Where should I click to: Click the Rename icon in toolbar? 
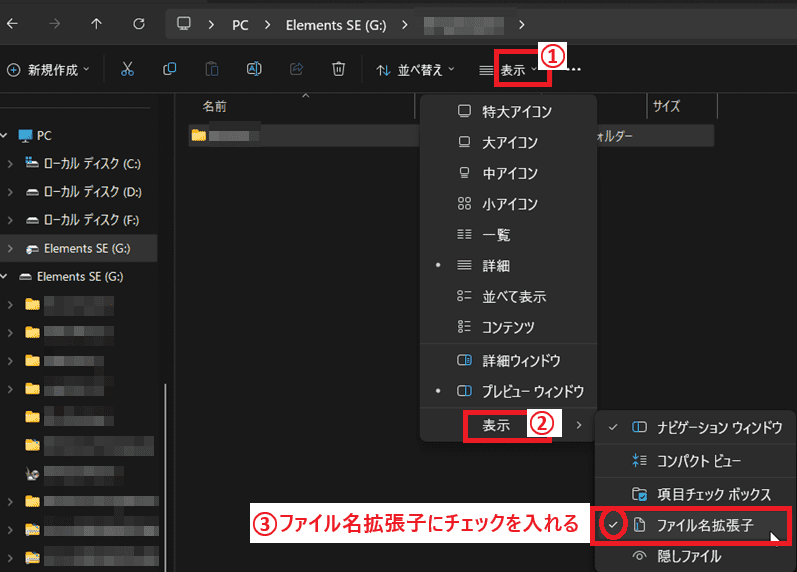254,69
